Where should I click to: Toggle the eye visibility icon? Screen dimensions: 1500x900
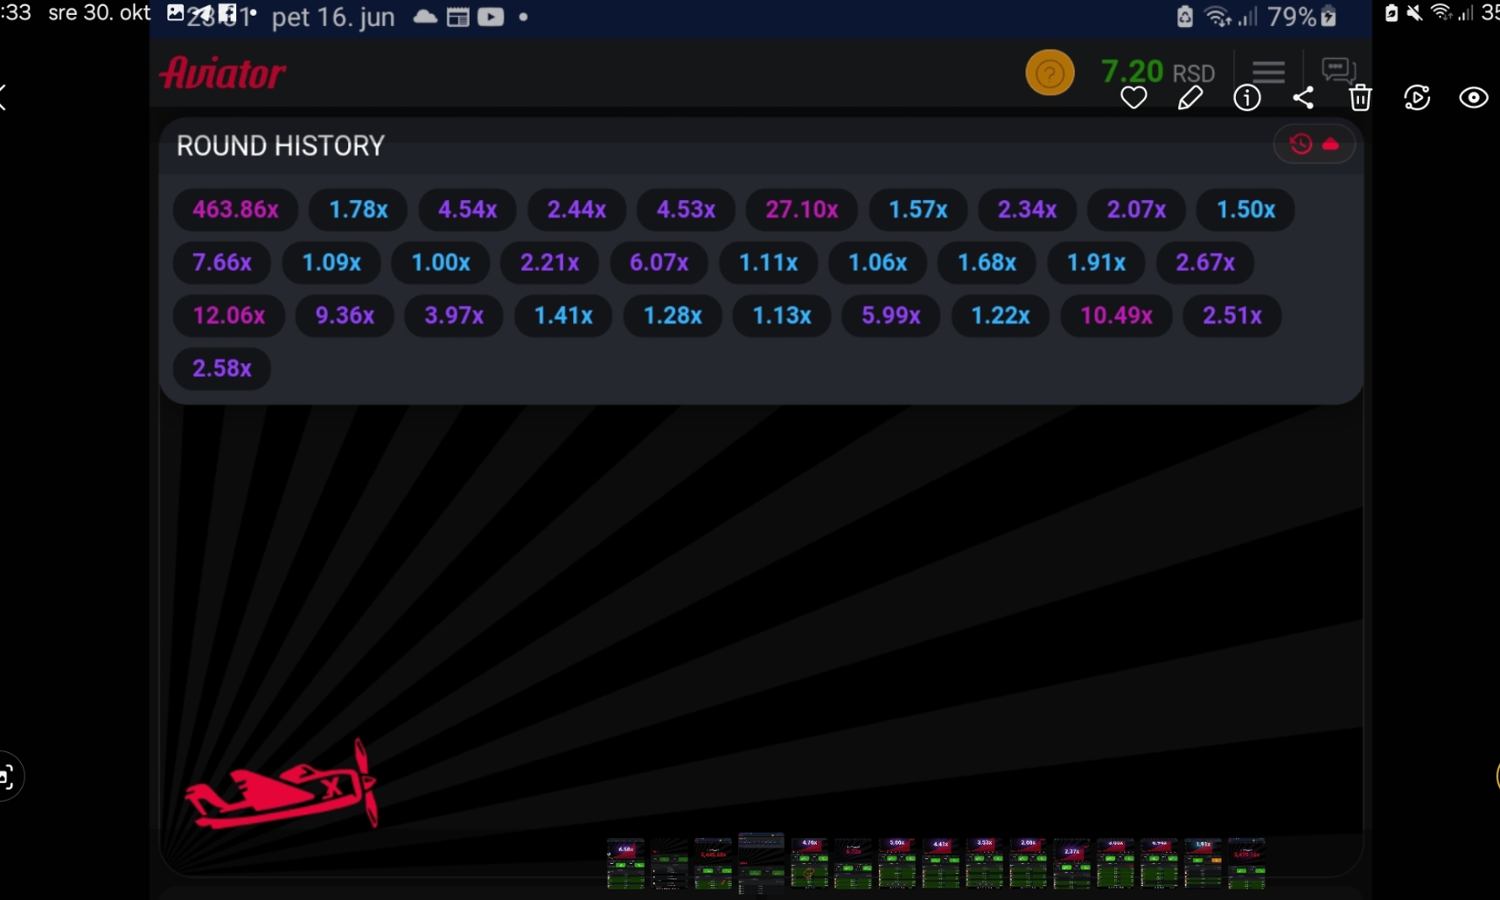(1473, 98)
